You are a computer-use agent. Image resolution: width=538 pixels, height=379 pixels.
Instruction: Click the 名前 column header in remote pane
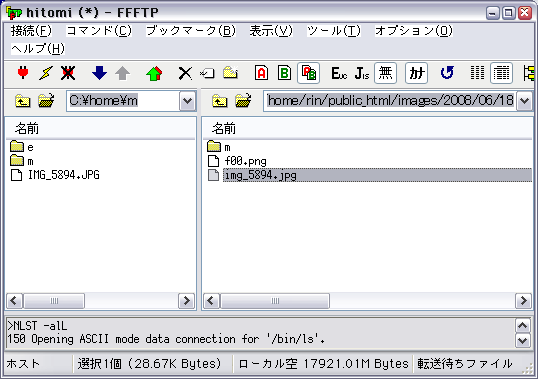click(x=368, y=129)
